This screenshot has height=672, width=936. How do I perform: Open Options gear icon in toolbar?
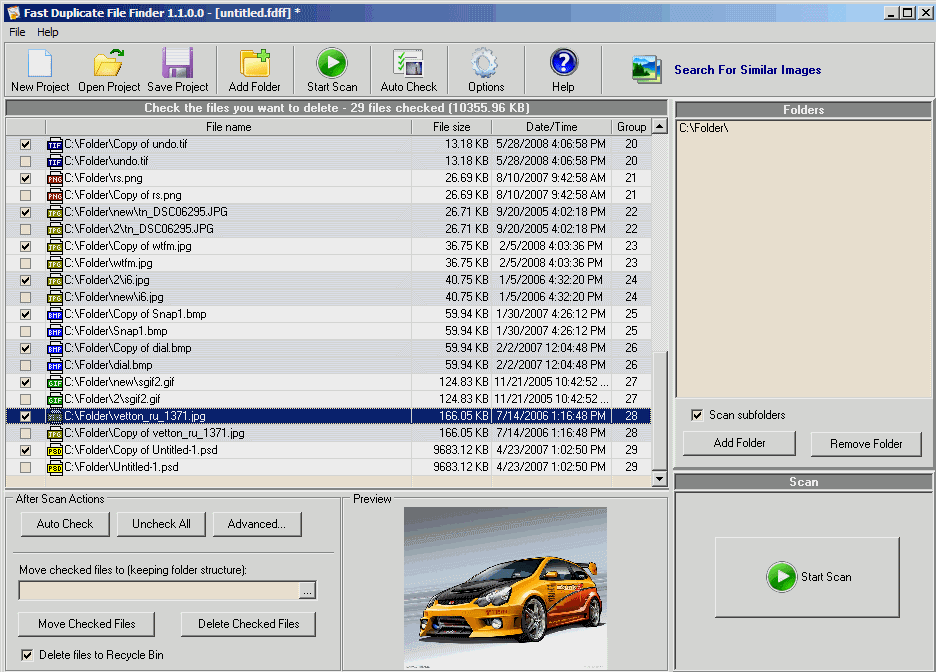pyautogui.click(x=486, y=64)
